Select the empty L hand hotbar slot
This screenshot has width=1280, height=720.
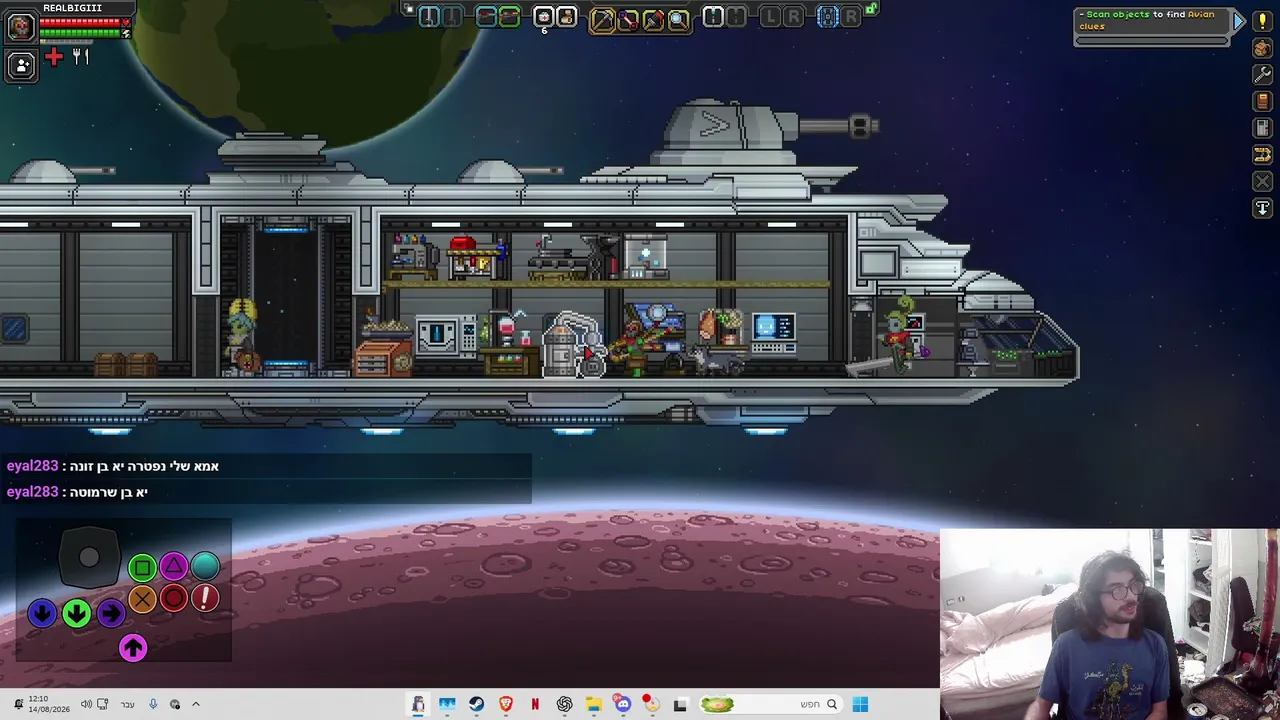tap(771, 16)
